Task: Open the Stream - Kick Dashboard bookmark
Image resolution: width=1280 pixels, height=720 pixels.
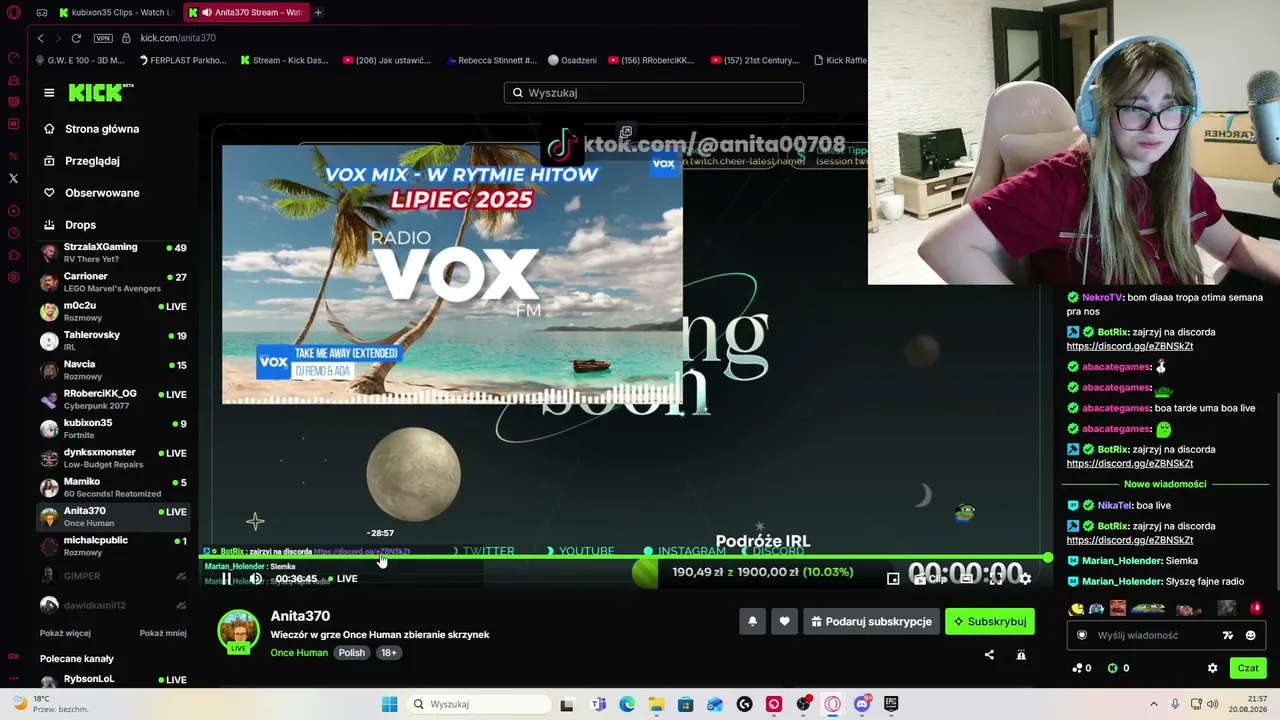Action: [x=284, y=60]
